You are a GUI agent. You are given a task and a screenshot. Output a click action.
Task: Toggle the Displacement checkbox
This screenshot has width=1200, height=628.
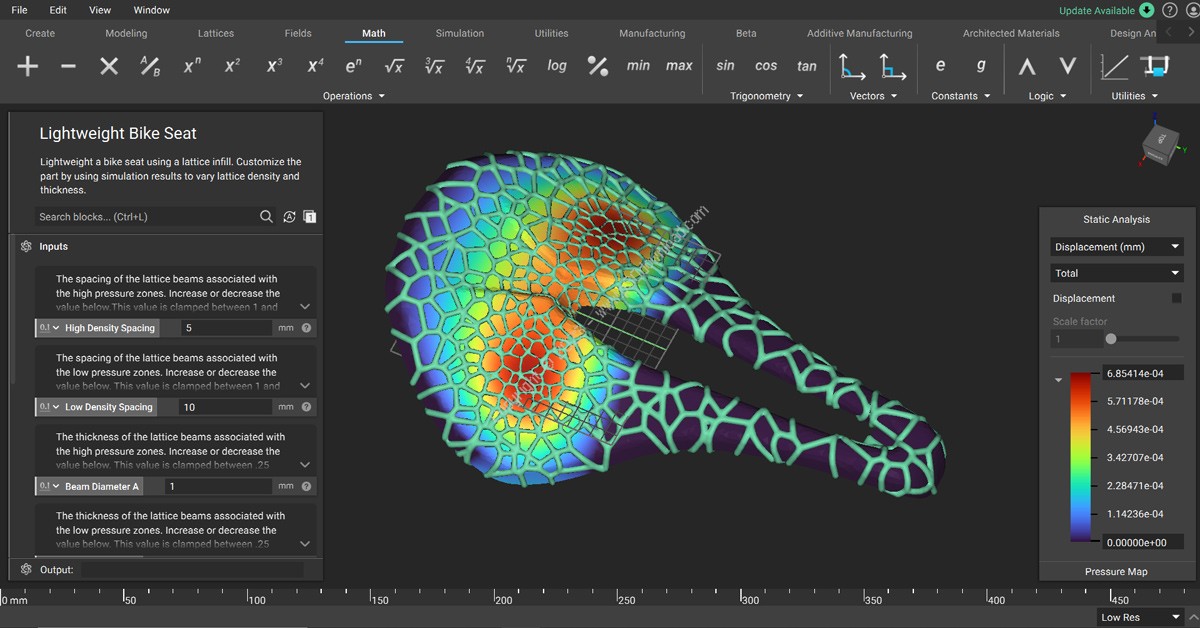(x=1176, y=298)
